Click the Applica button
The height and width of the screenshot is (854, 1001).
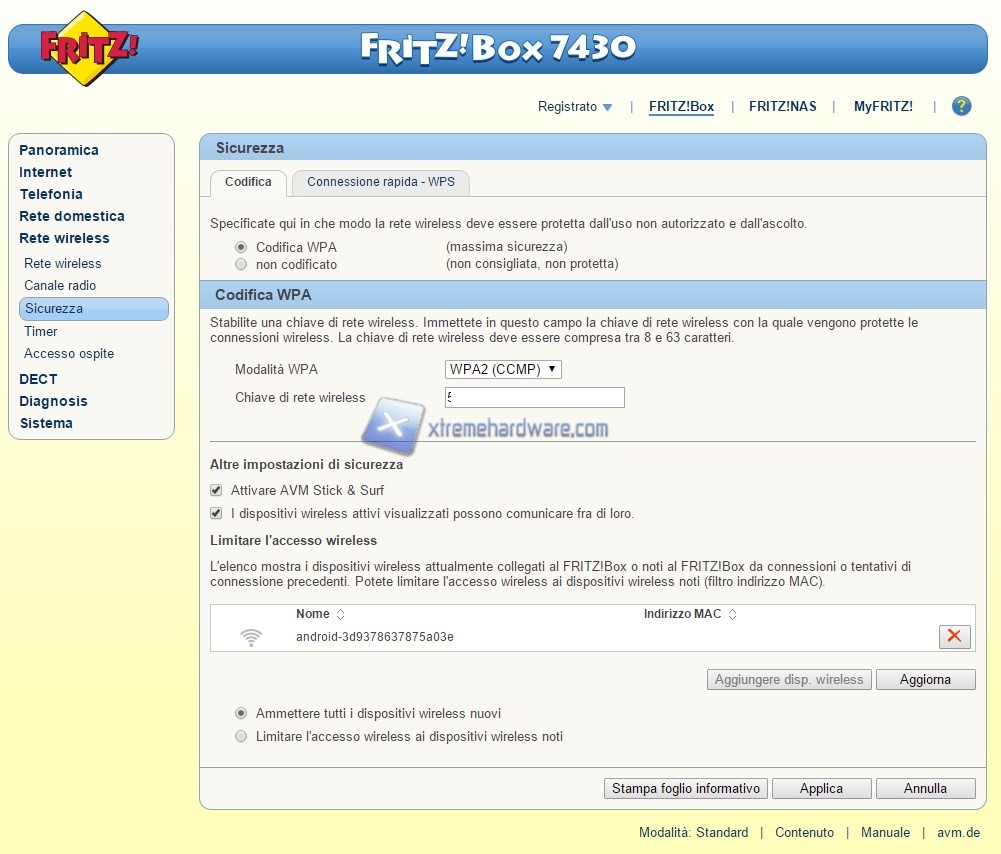click(821, 789)
